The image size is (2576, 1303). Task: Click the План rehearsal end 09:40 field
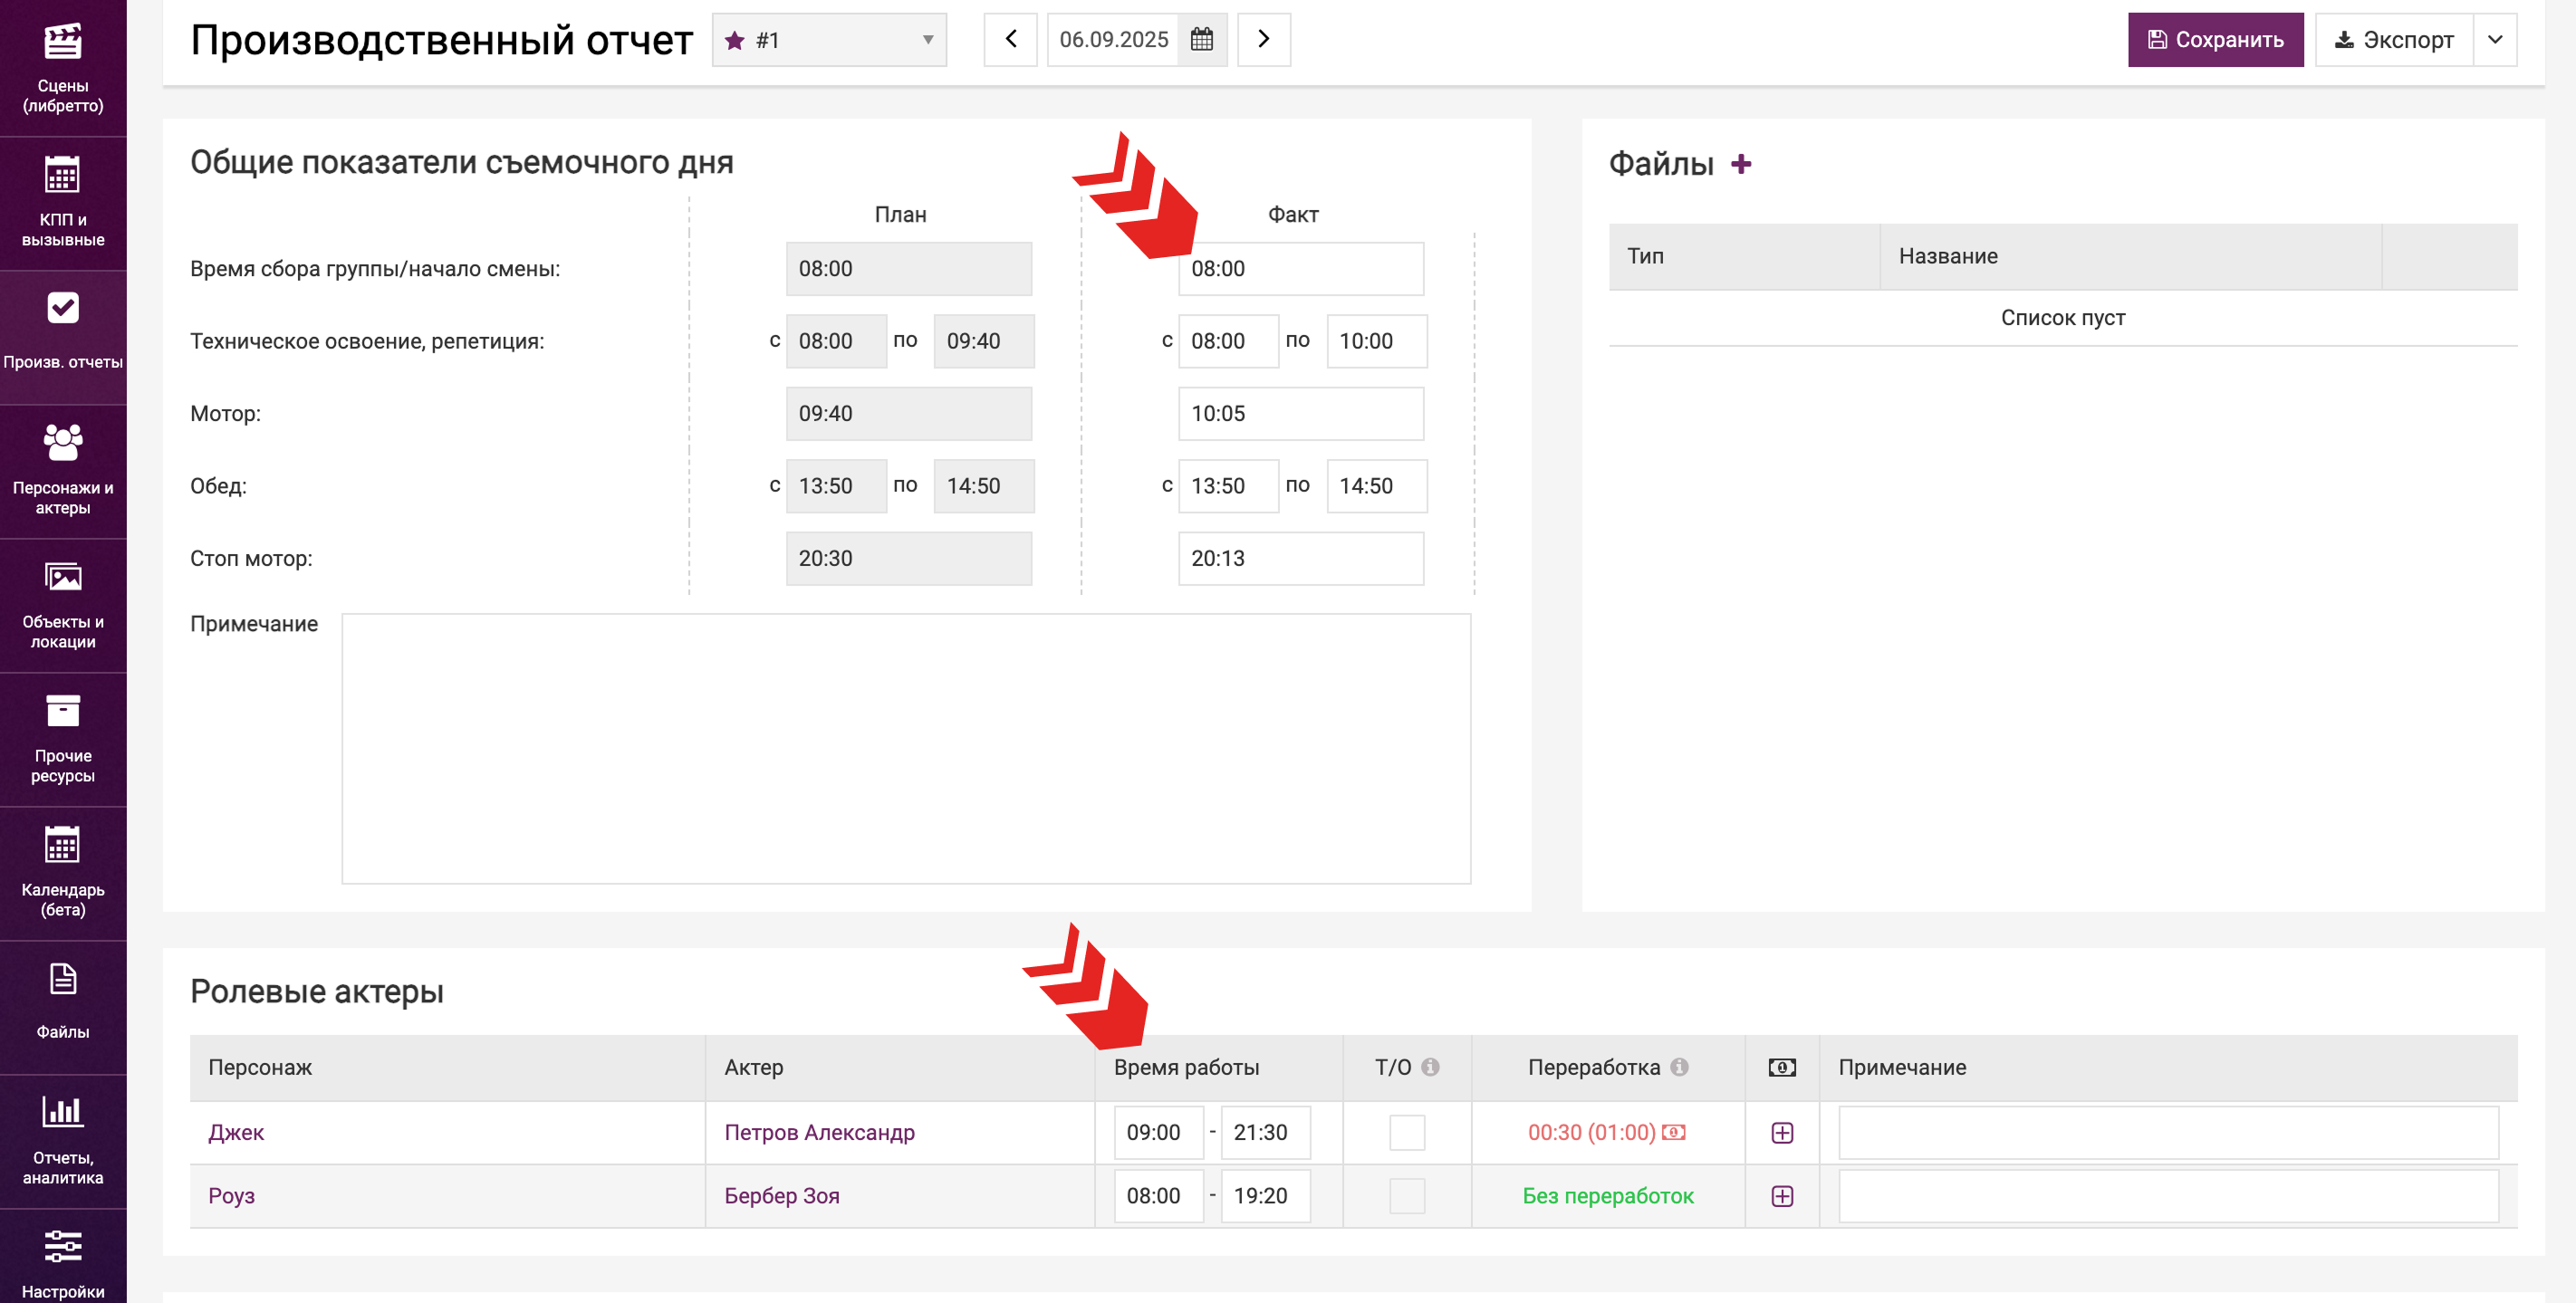[x=983, y=341]
